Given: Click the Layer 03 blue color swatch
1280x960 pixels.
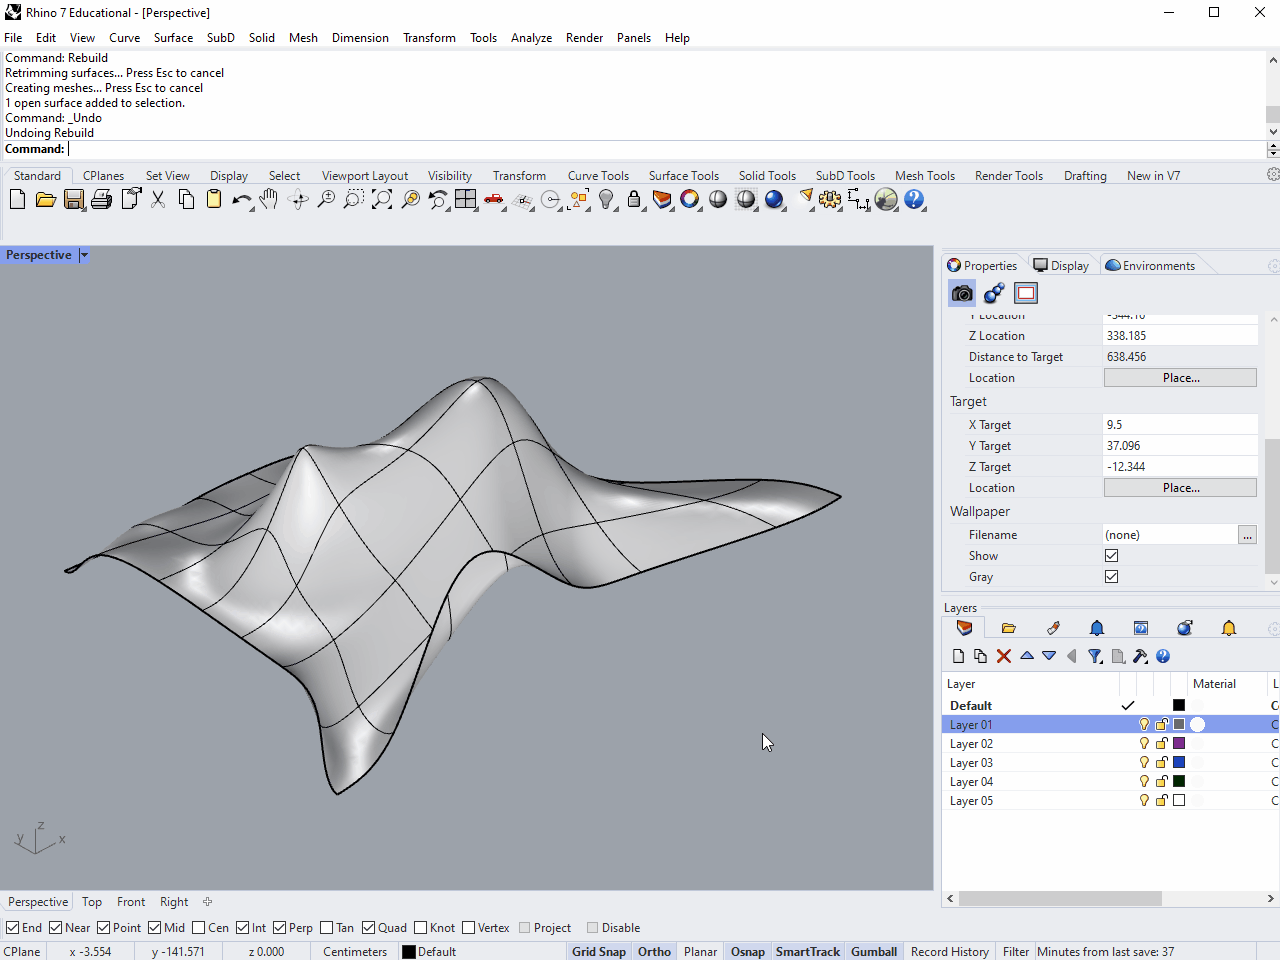Looking at the screenshot, I should pyautogui.click(x=1179, y=763).
